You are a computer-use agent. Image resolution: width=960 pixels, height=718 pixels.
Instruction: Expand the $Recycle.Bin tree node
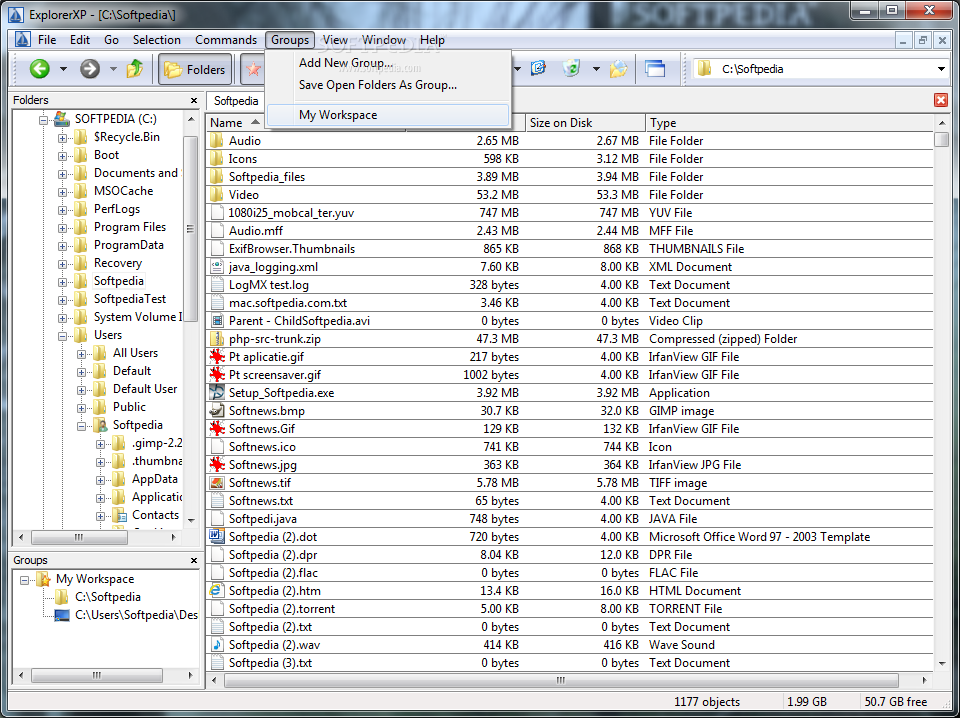(x=62, y=138)
